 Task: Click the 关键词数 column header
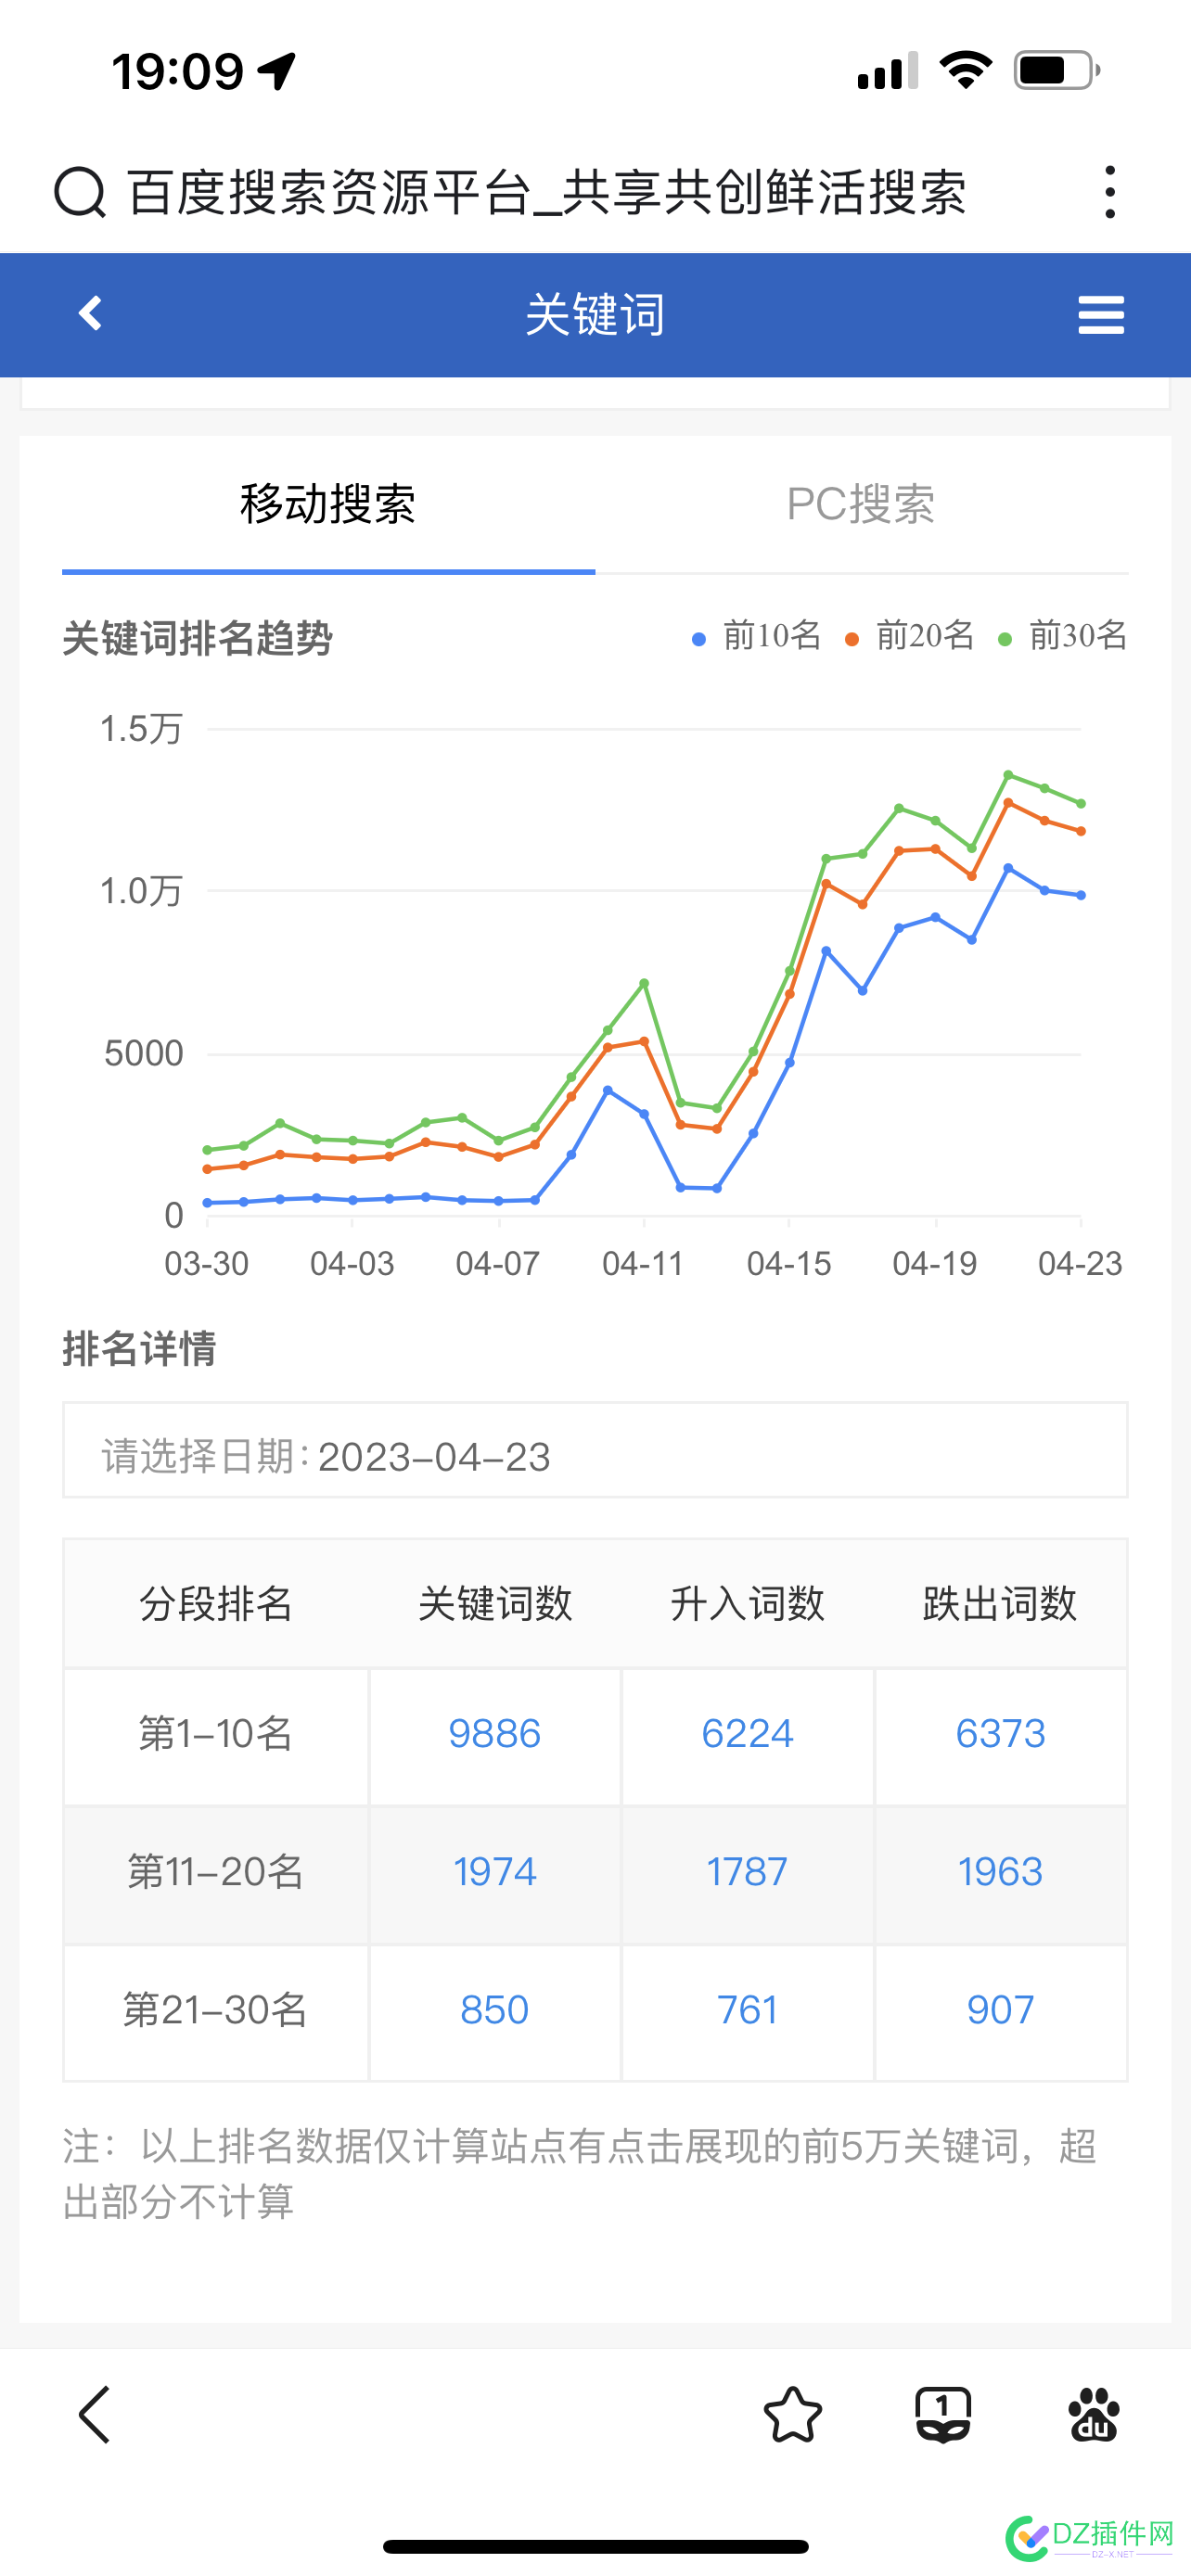pos(494,1603)
